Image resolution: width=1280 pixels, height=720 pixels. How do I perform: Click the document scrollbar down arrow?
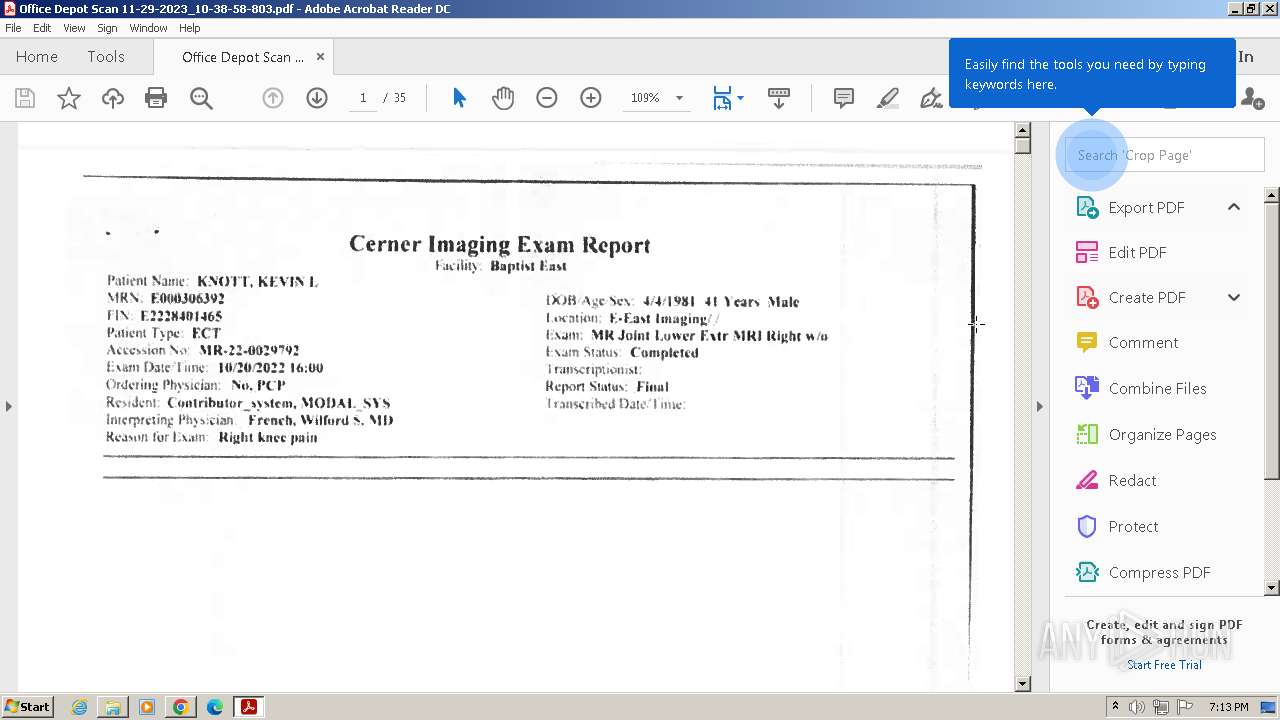pos(1022,684)
